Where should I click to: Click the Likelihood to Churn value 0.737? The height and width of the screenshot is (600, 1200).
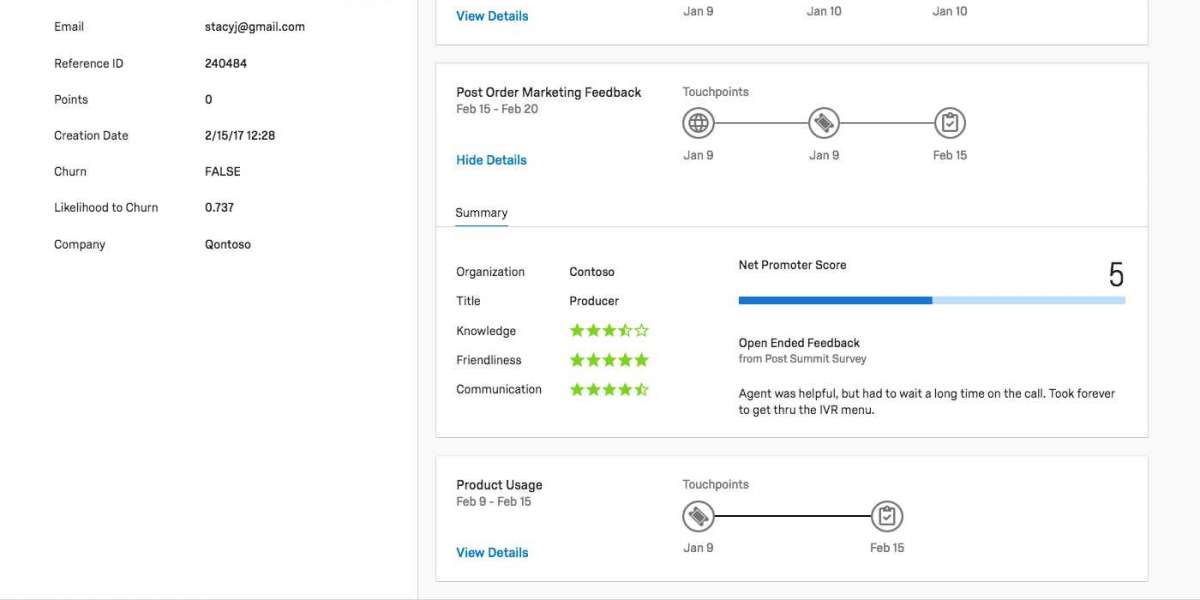tap(220, 208)
